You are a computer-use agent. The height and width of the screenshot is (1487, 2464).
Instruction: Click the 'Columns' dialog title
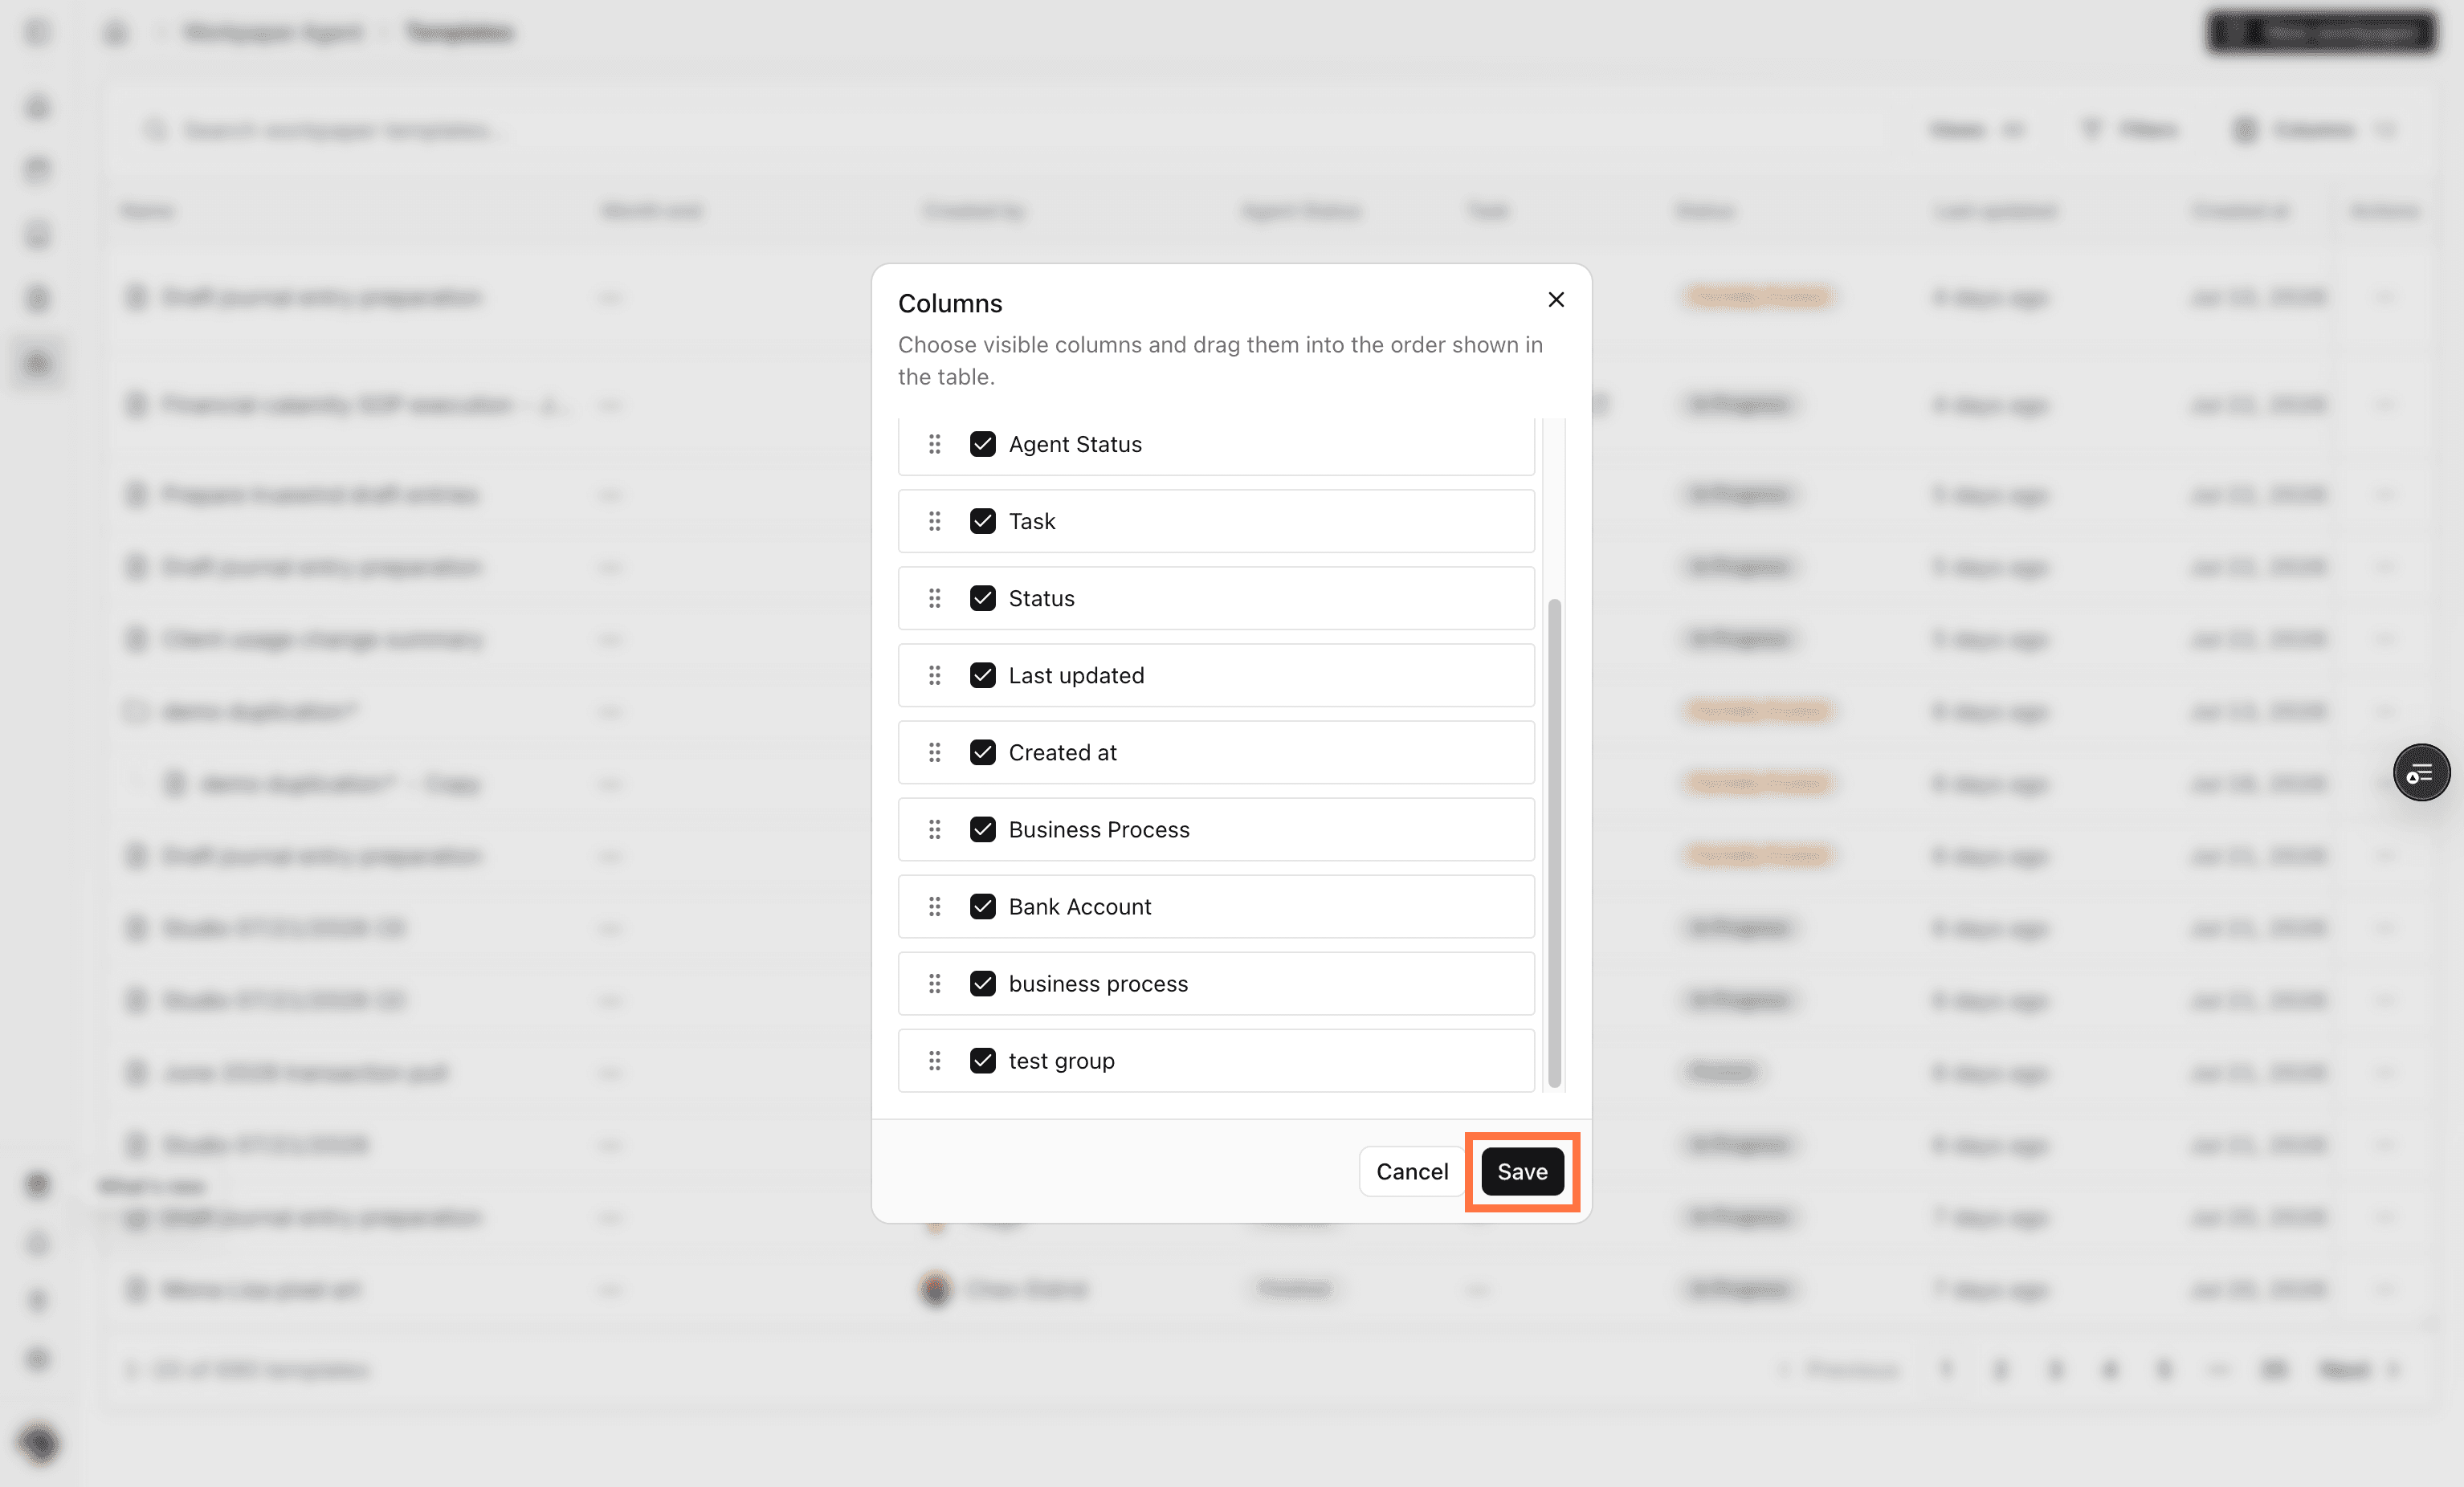[950, 303]
